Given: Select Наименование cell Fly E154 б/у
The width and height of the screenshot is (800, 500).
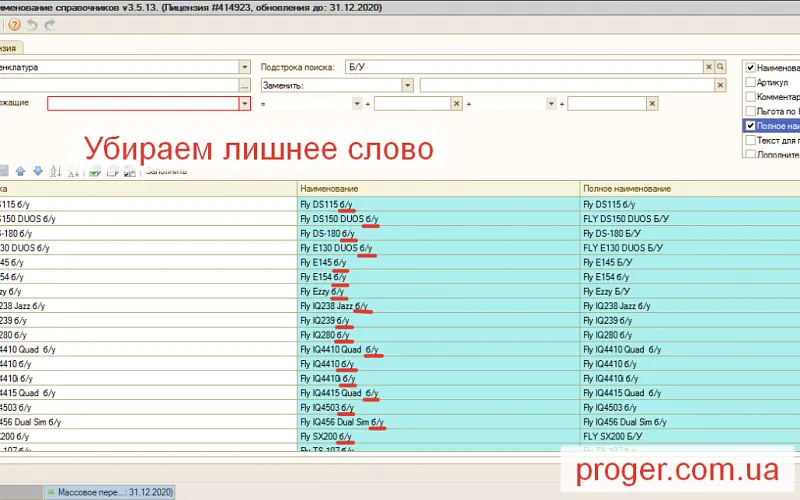Looking at the screenshot, I should (438, 277).
